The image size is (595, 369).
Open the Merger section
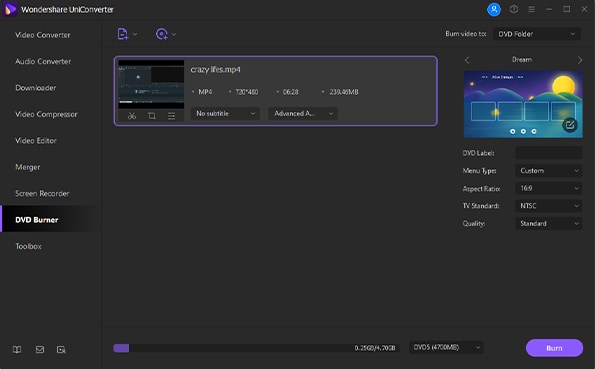click(x=28, y=167)
